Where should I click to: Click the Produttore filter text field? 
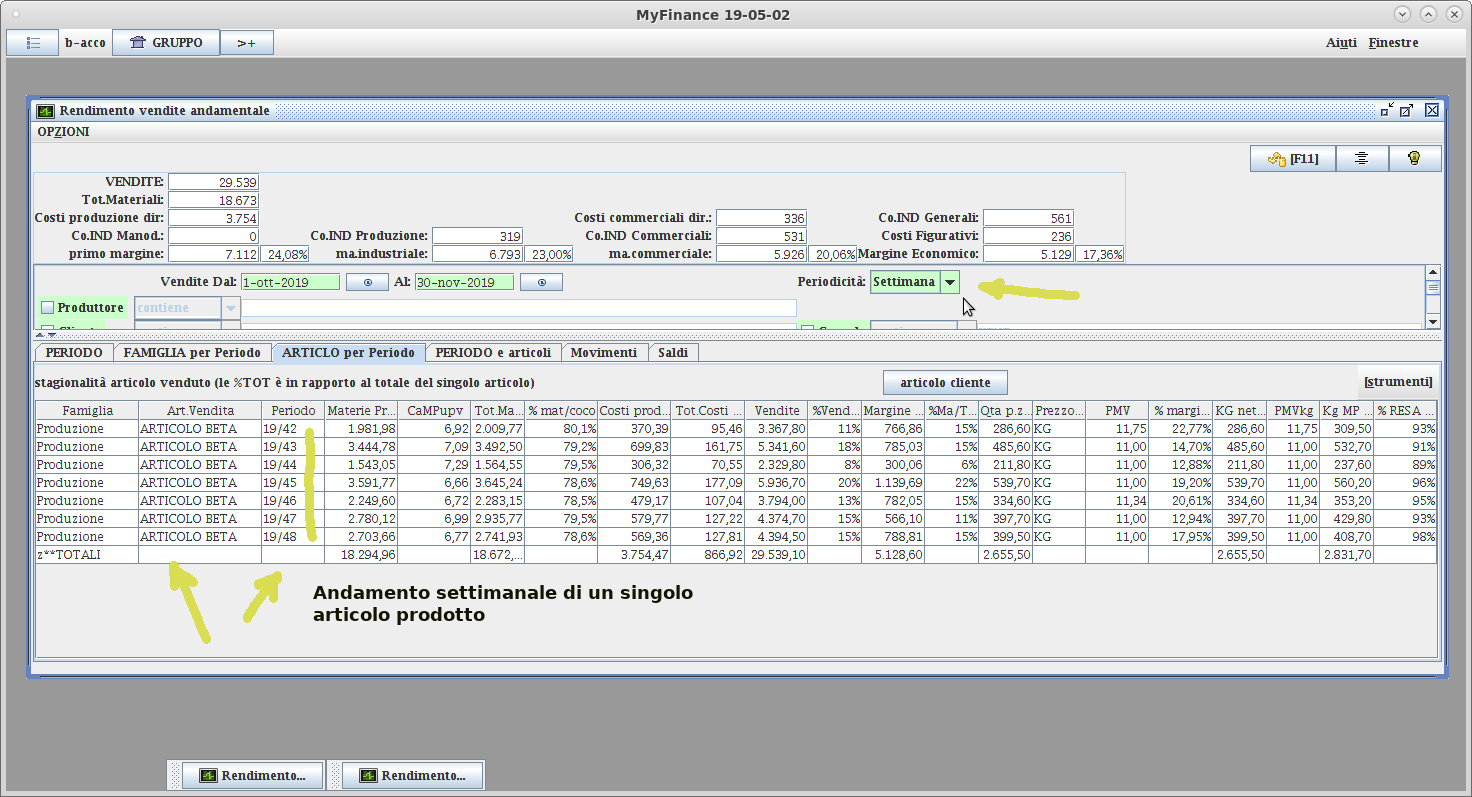point(519,308)
